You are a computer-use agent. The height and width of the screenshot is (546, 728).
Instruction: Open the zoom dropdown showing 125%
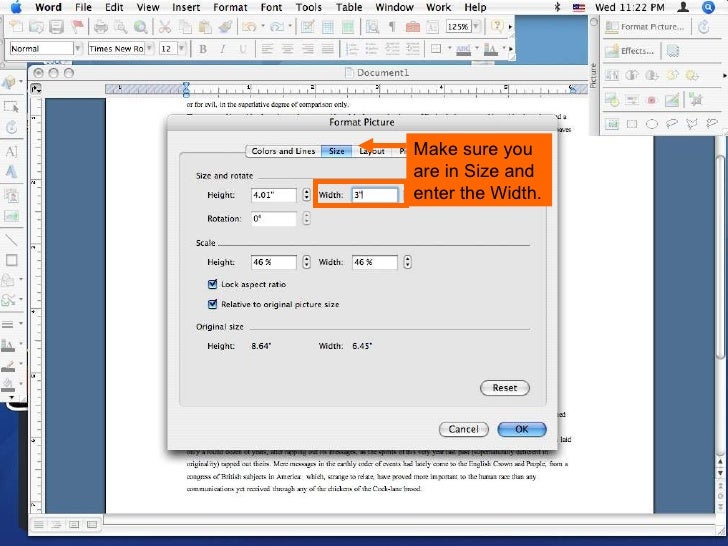click(x=475, y=26)
